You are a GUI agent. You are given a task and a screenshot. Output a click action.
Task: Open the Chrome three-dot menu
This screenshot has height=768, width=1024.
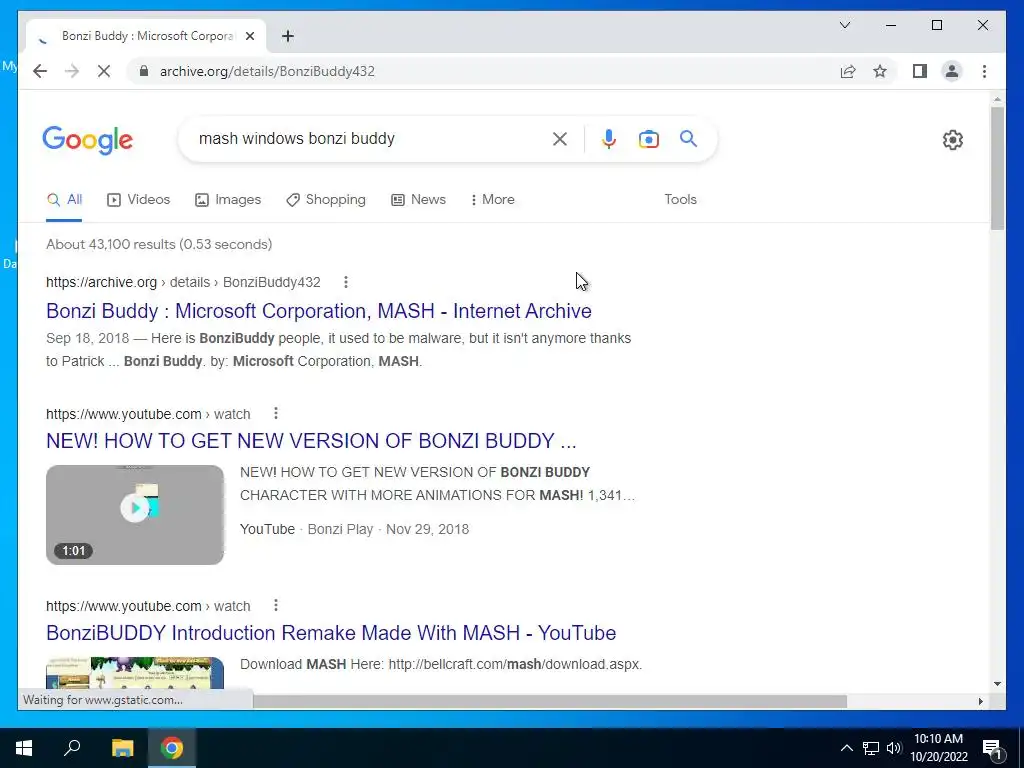tap(984, 71)
